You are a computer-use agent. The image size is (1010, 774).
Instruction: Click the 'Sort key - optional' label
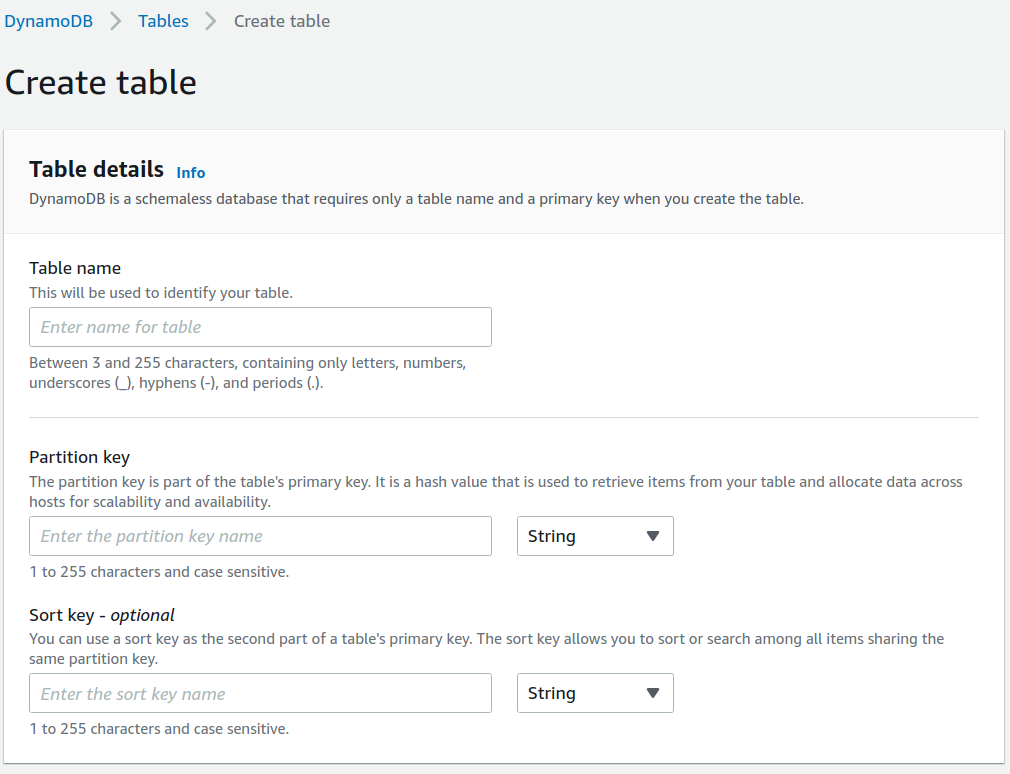(102, 615)
